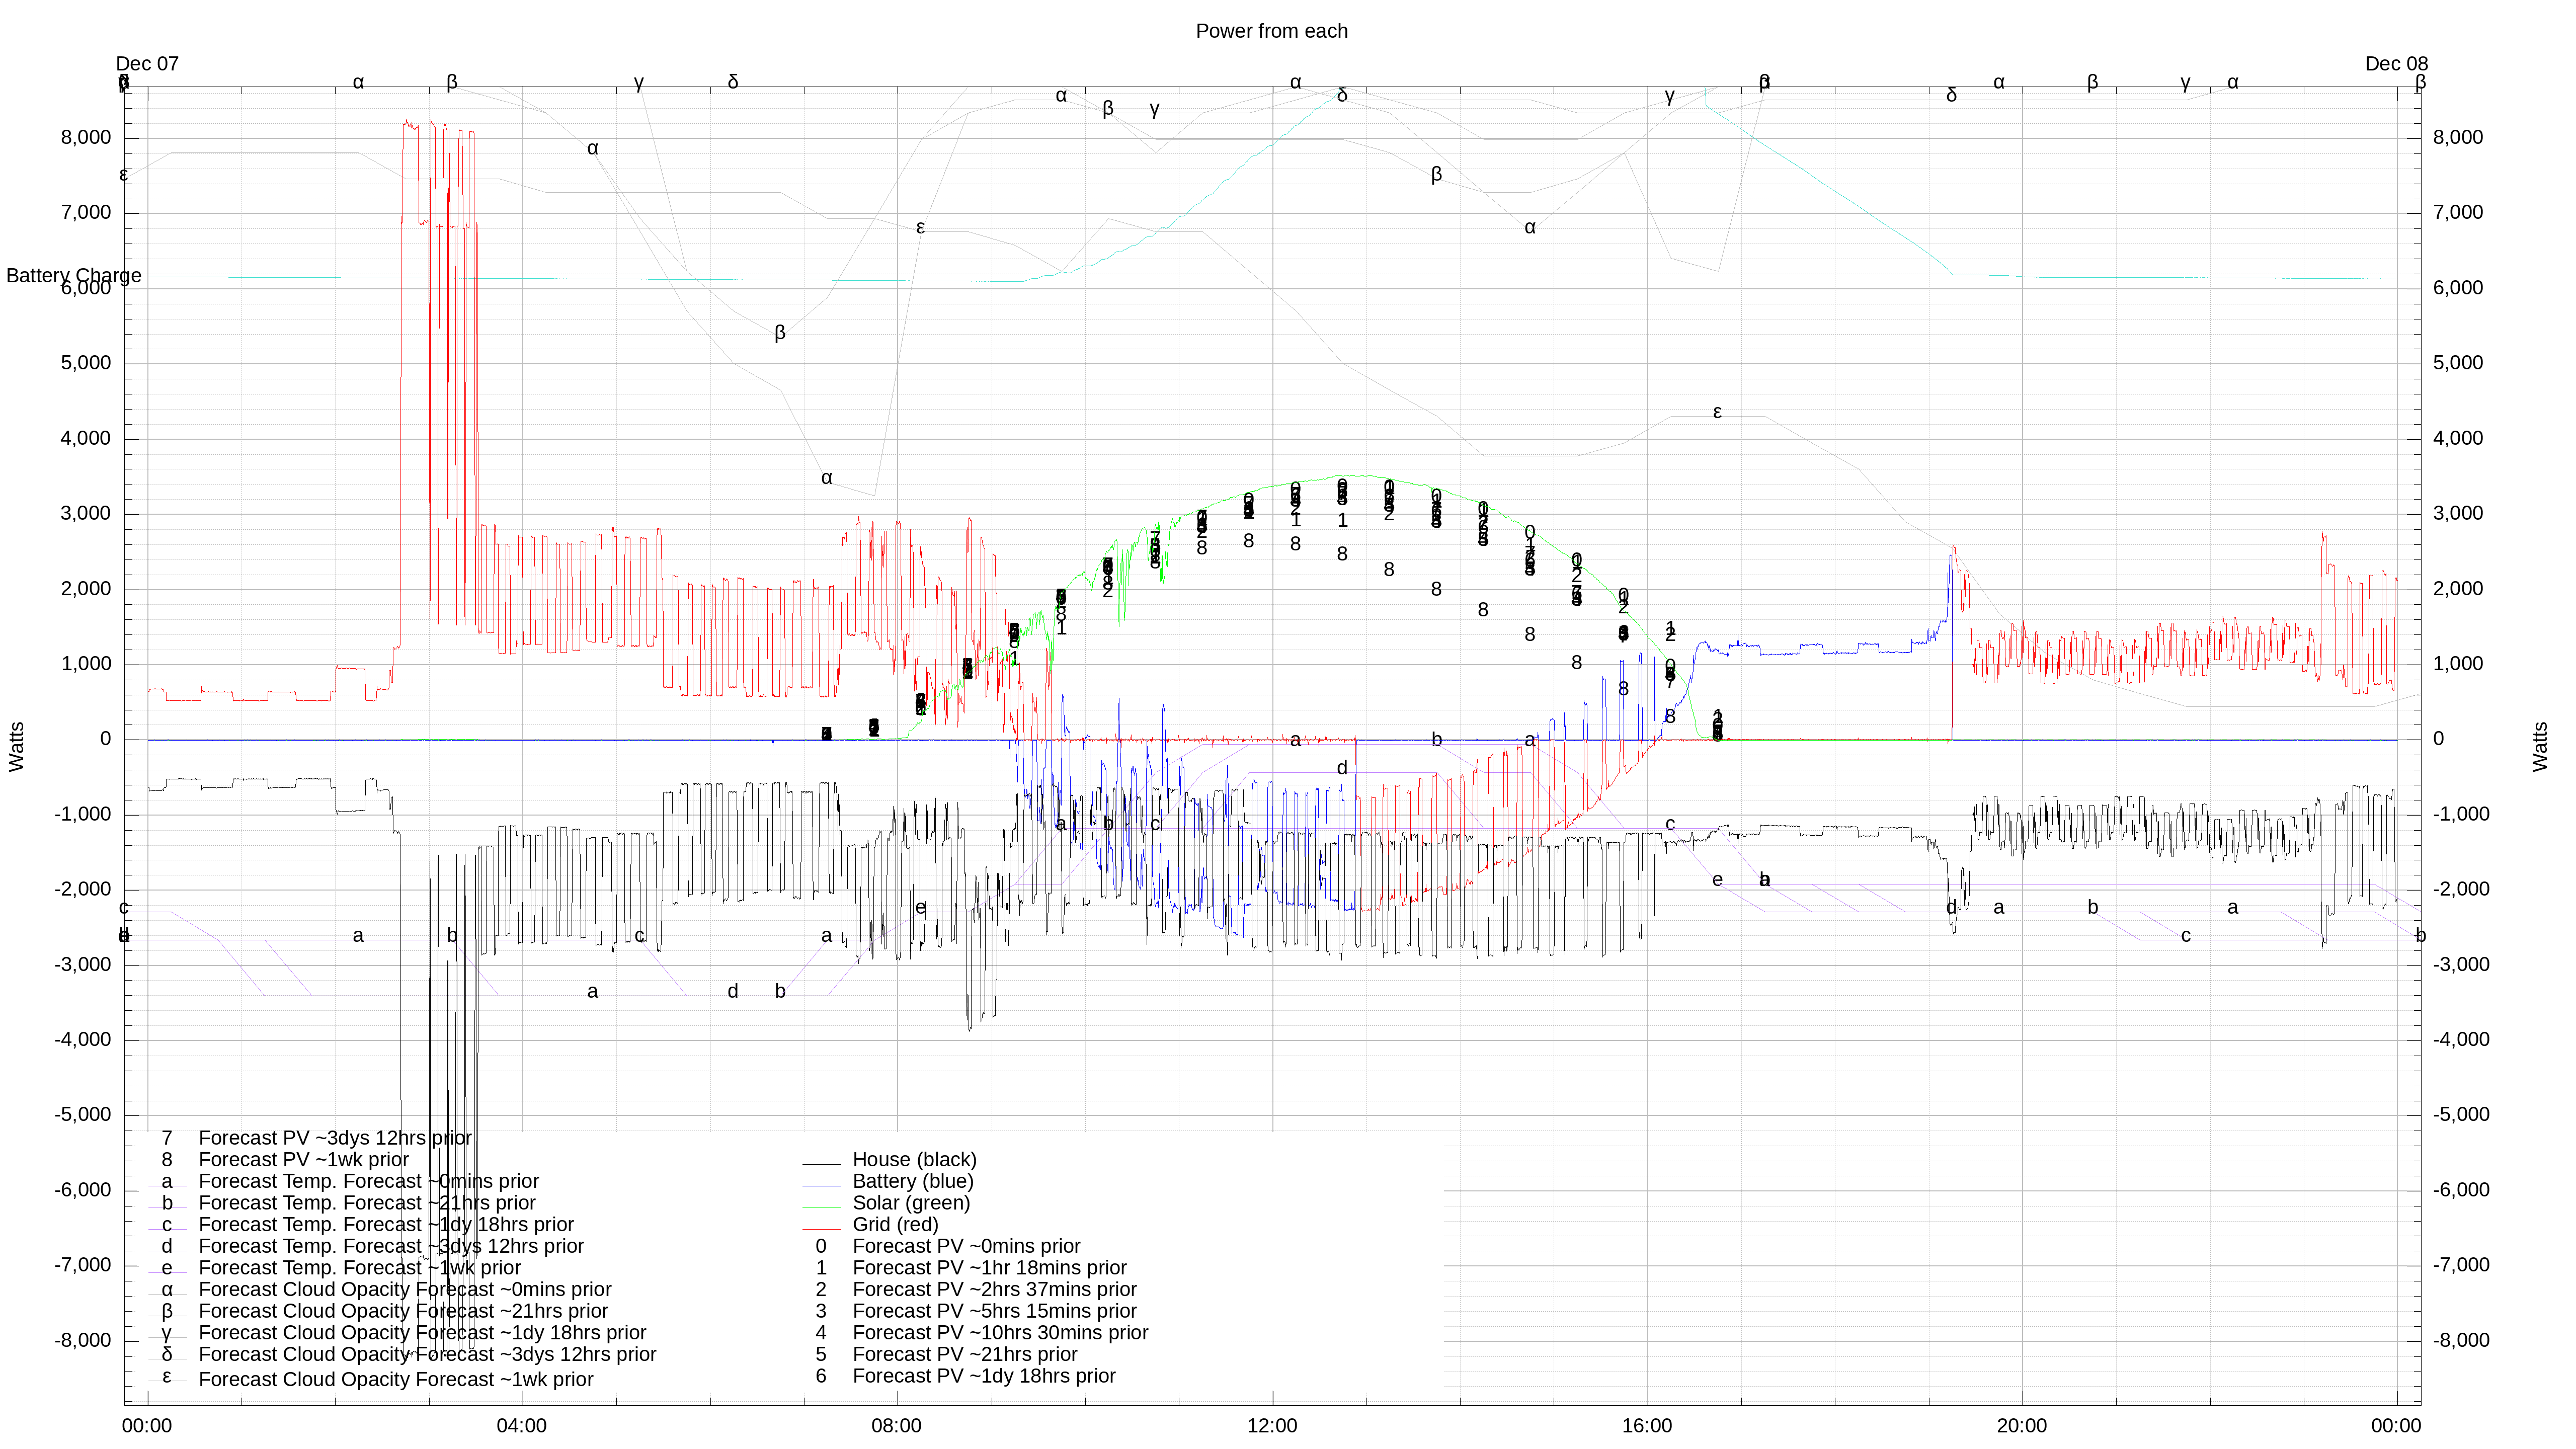Click the left axis 8,000 tick label
This screenshot has height=1449, width=2576.
coord(86,138)
